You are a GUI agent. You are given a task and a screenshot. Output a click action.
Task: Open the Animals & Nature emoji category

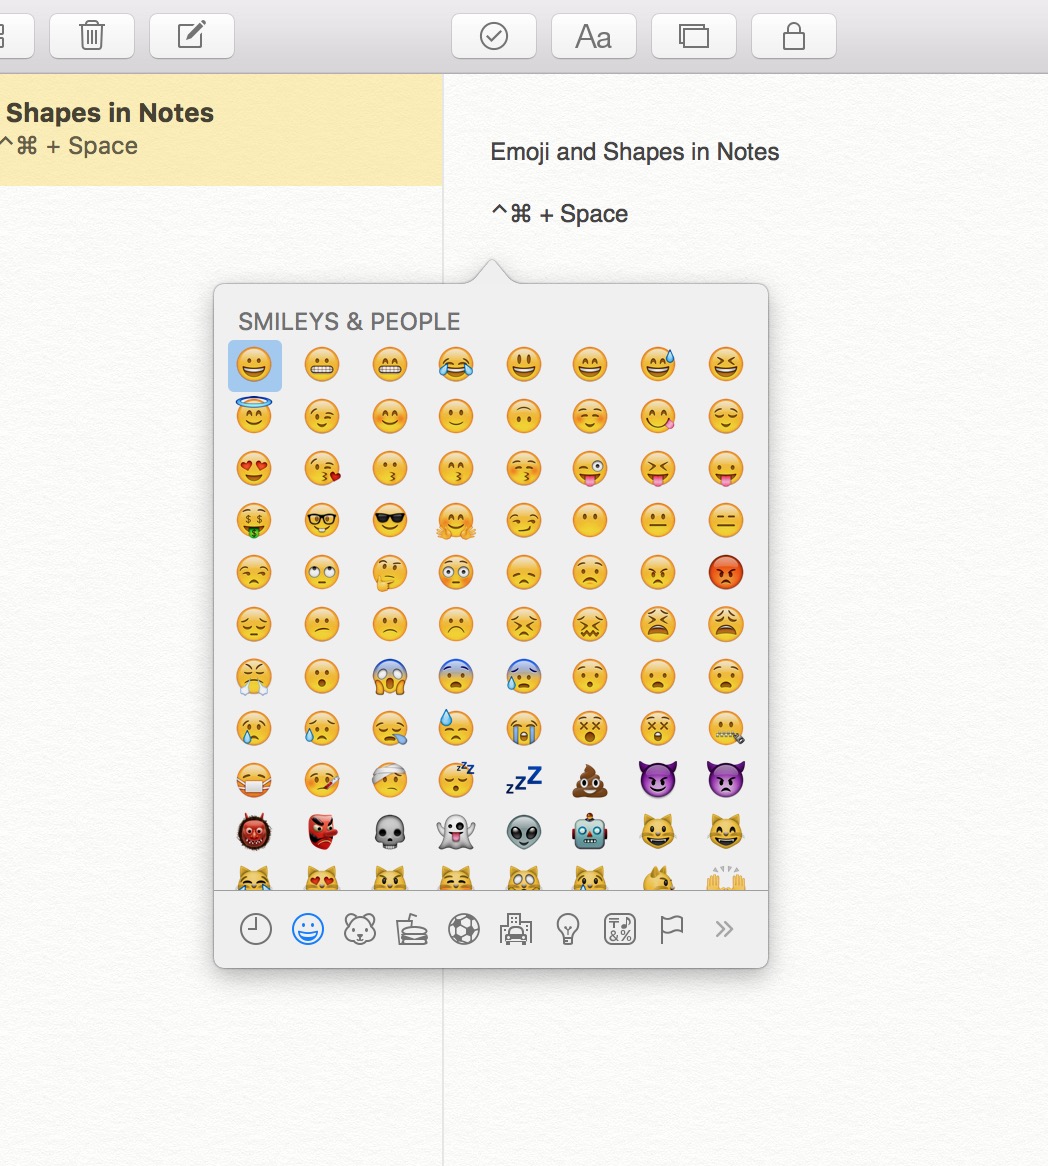click(360, 928)
